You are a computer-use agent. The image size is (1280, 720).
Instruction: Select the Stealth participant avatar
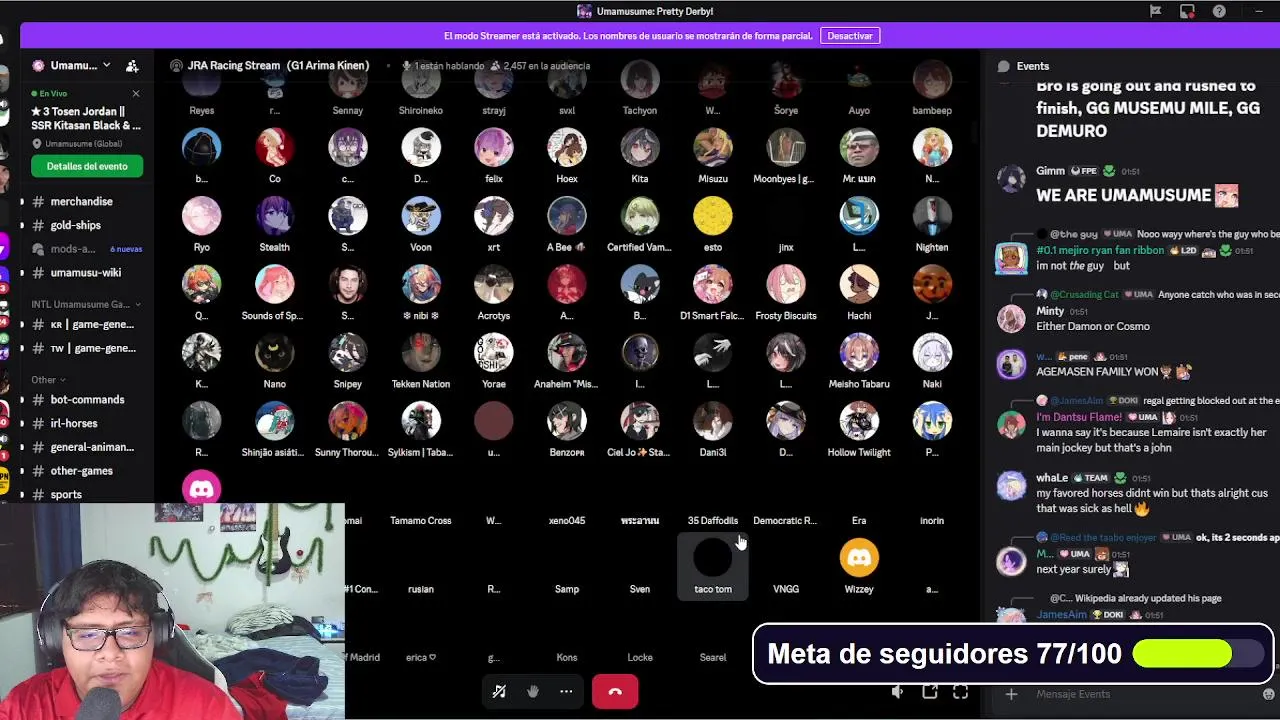pos(275,216)
